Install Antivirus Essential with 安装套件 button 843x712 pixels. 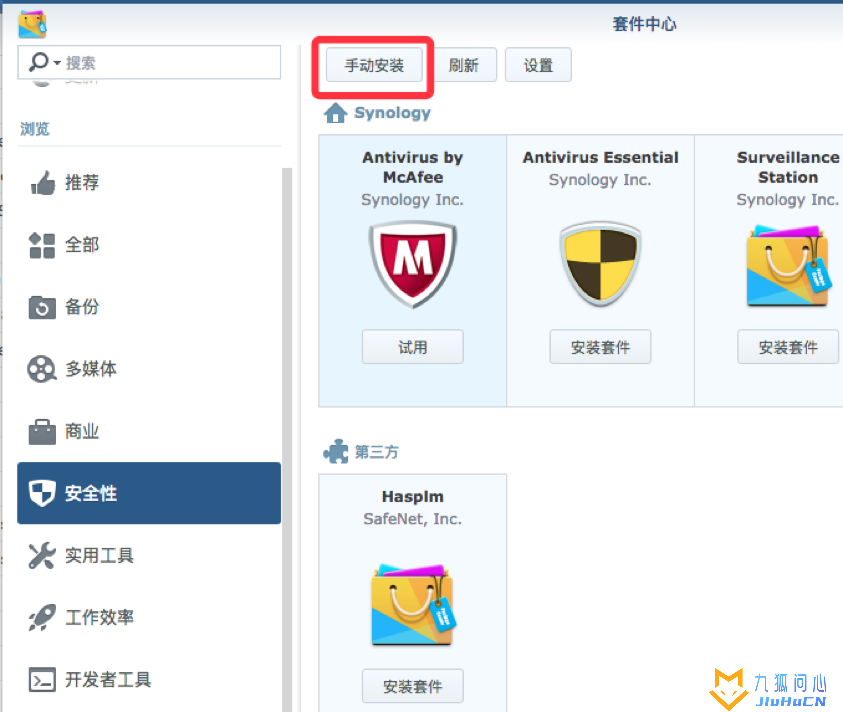pos(601,347)
